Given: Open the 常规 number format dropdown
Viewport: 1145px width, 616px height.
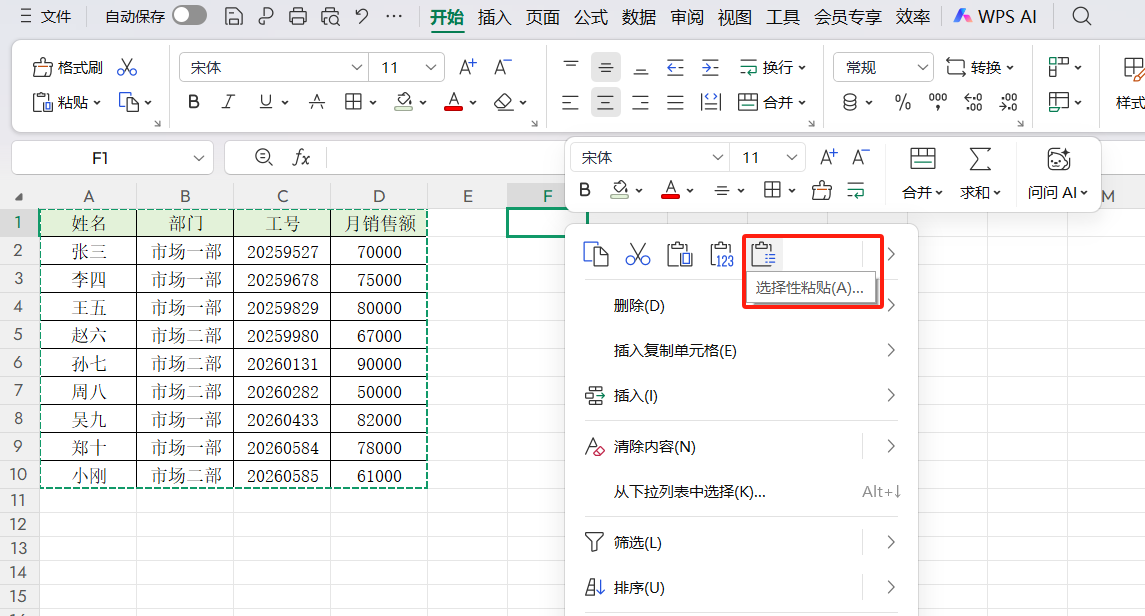Looking at the screenshot, I should 881,67.
